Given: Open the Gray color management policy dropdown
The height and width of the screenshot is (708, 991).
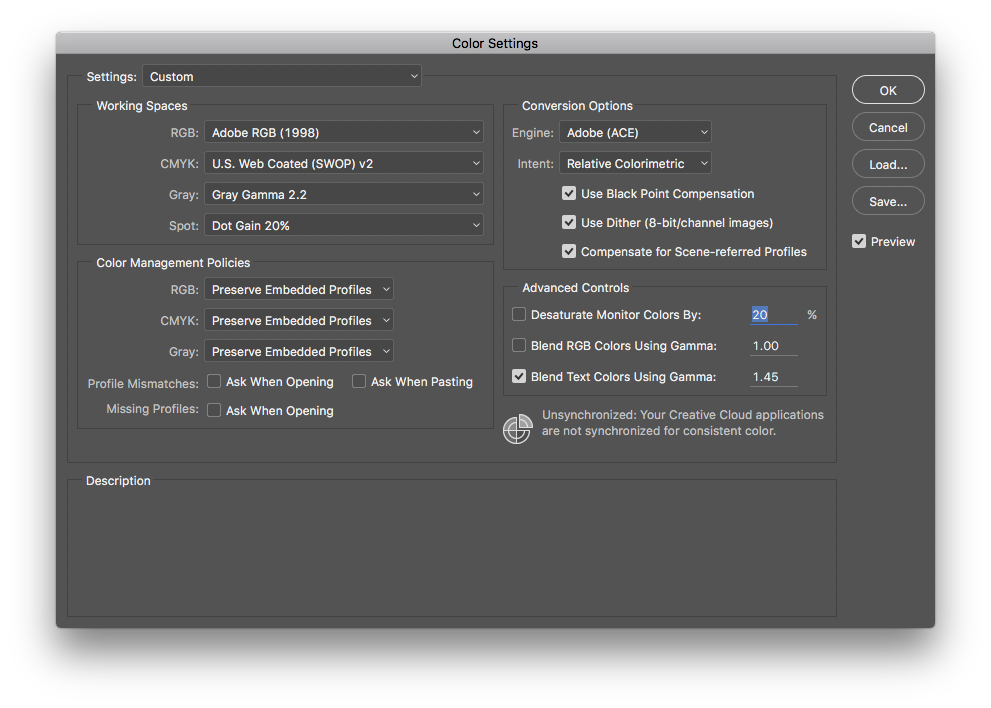Looking at the screenshot, I should pos(298,352).
